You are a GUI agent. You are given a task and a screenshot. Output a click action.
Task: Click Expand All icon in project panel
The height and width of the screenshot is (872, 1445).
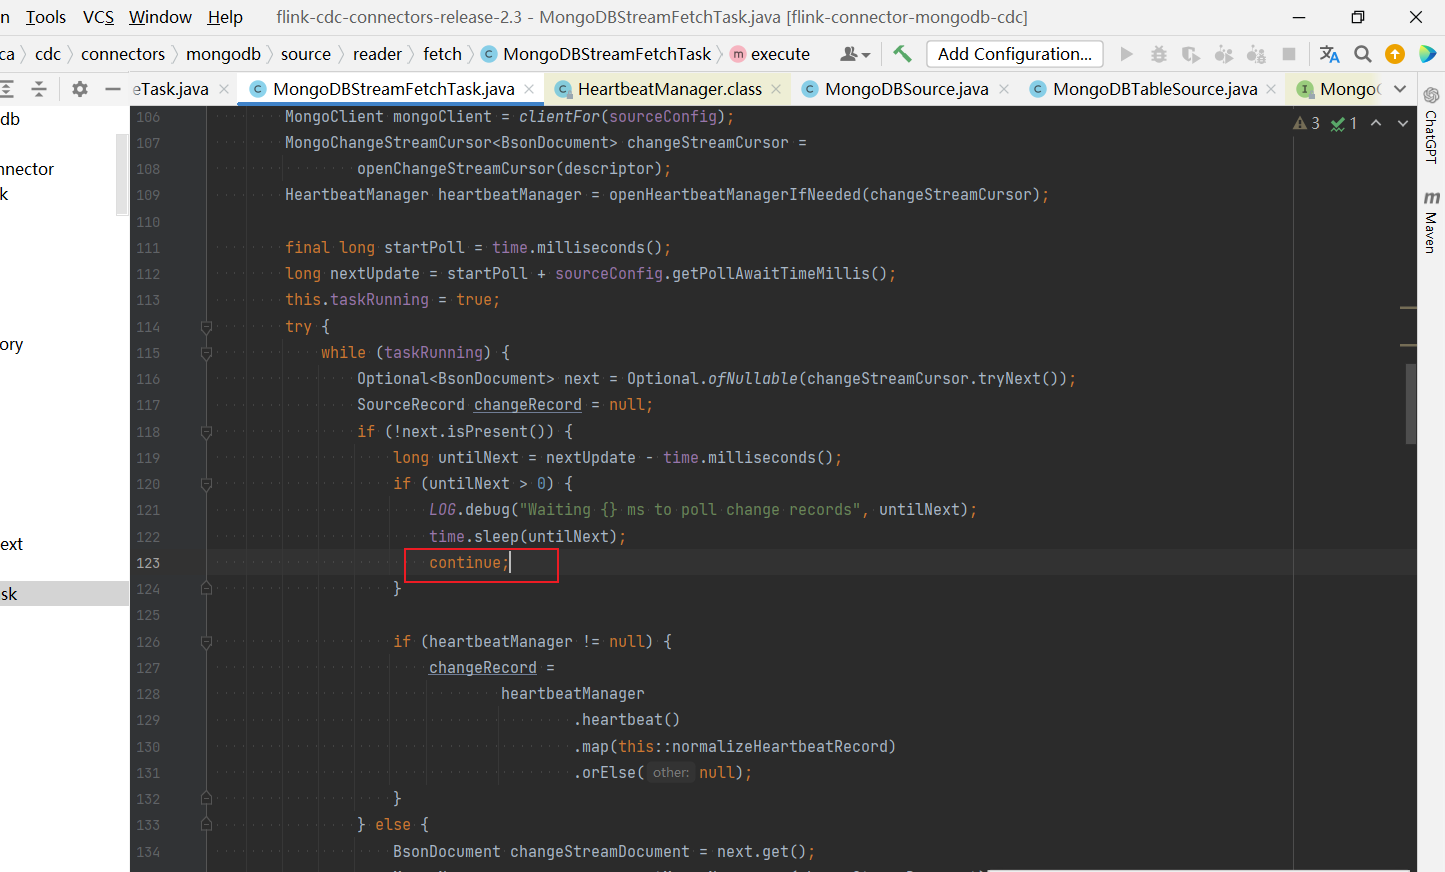coord(7,89)
